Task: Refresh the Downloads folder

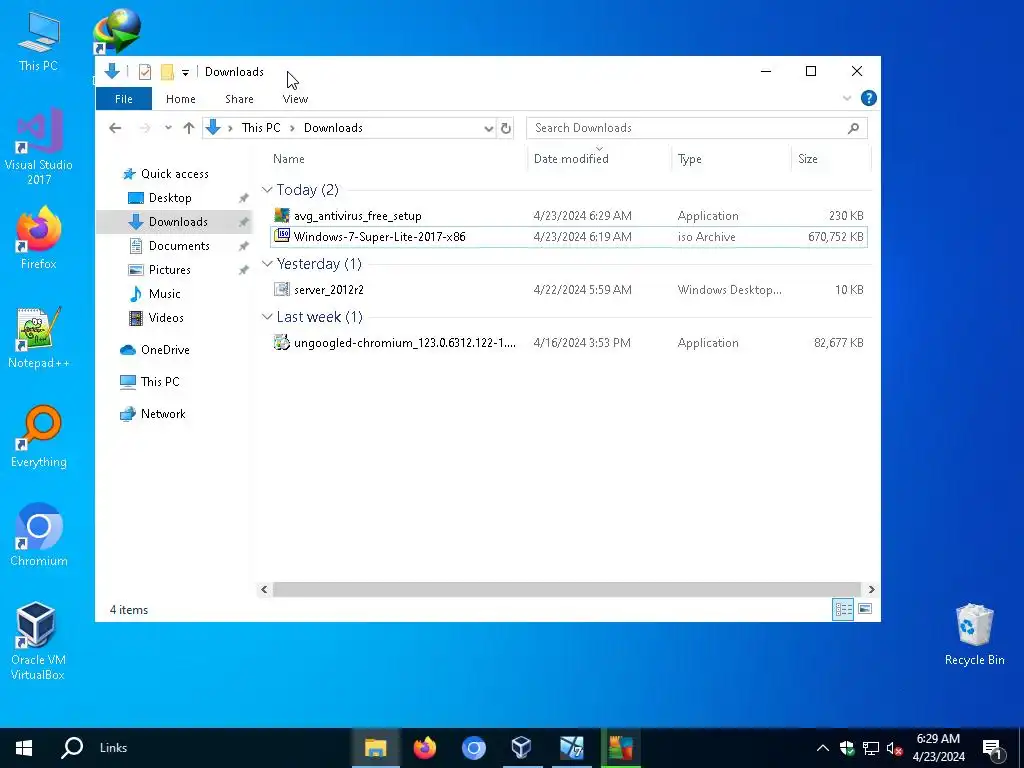Action: (x=505, y=129)
